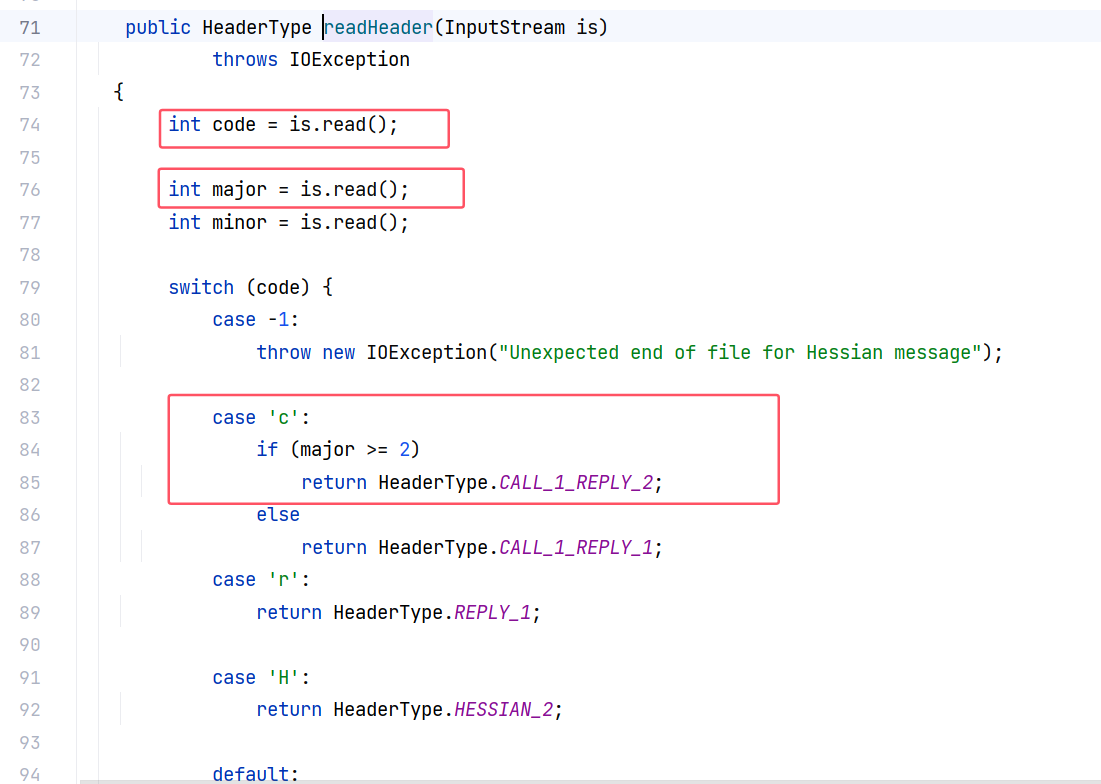1101x784 pixels.
Task: Click line number 79 in the gutter
Action: click(30, 288)
